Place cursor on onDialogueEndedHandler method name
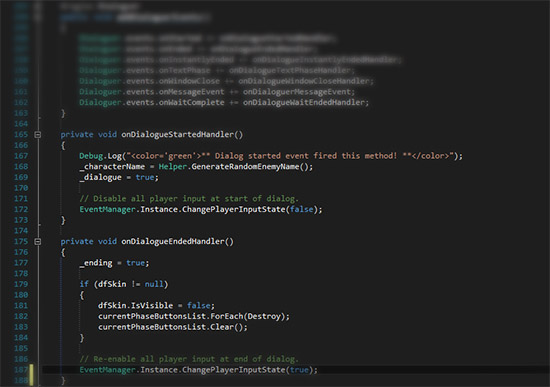The image size is (550, 387). coord(173,242)
